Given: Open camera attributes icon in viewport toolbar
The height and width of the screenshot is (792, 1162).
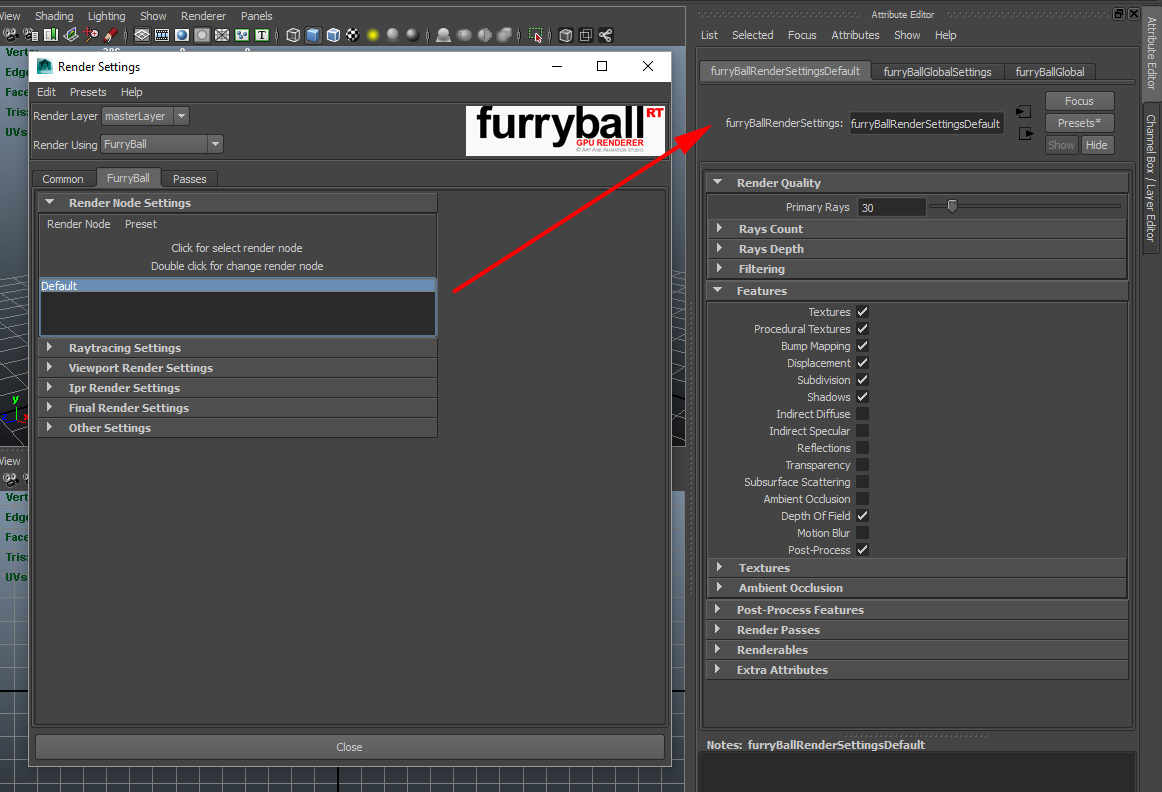Looking at the screenshot, I should (31, 35).
